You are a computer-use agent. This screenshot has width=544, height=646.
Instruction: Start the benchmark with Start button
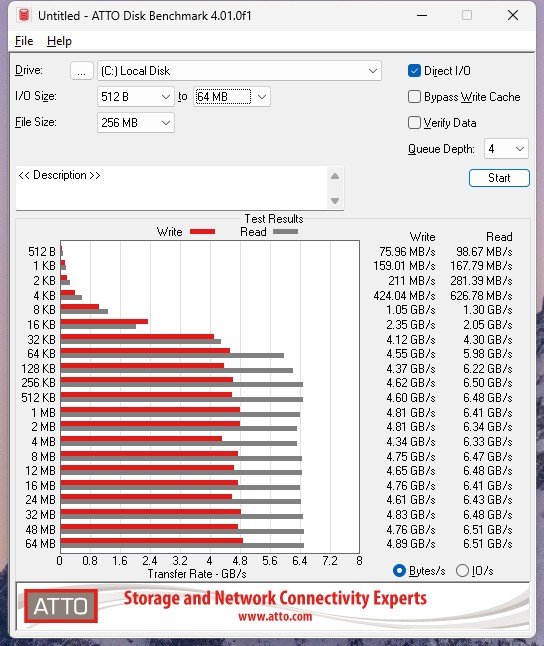pyautogui.click(x=499, y=178)
